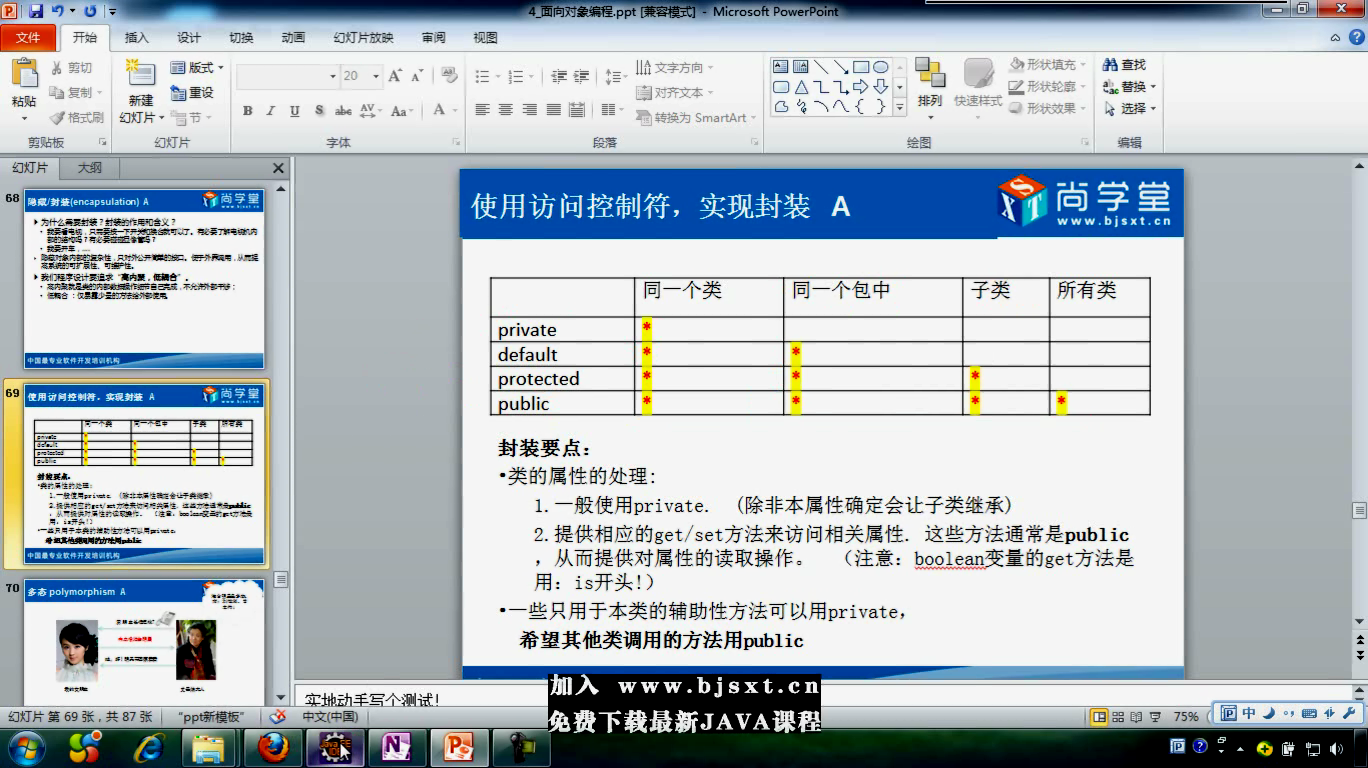Viewport: 1368px width, 768px height.
Task: Click the Replace (替换) button
Action: coord(1130,87)
